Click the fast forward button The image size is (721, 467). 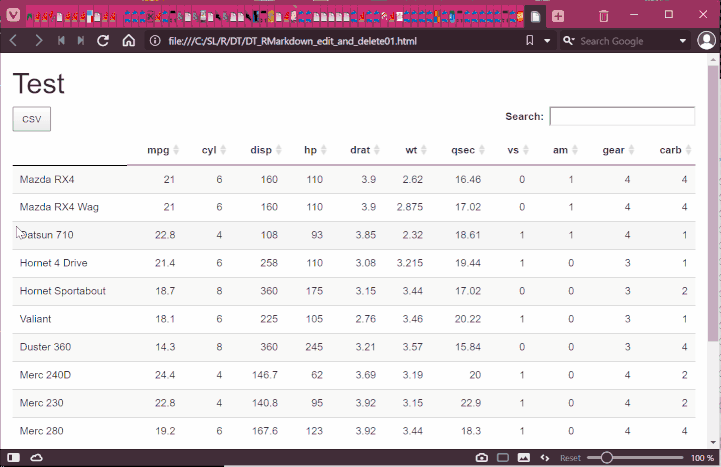pyautogui.click(x=80, y=41)
